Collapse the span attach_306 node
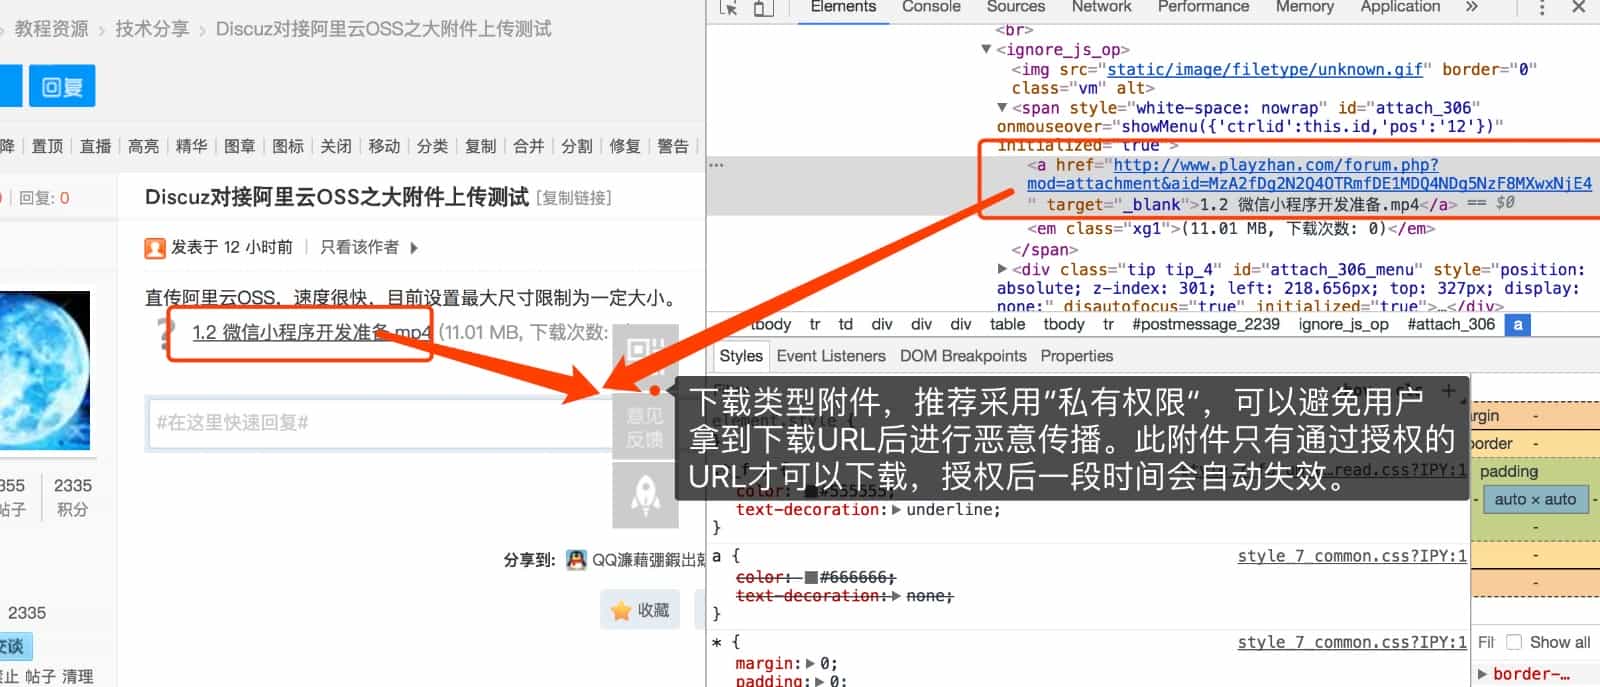The image size is (1600, 687). [x=1002, y=107]
